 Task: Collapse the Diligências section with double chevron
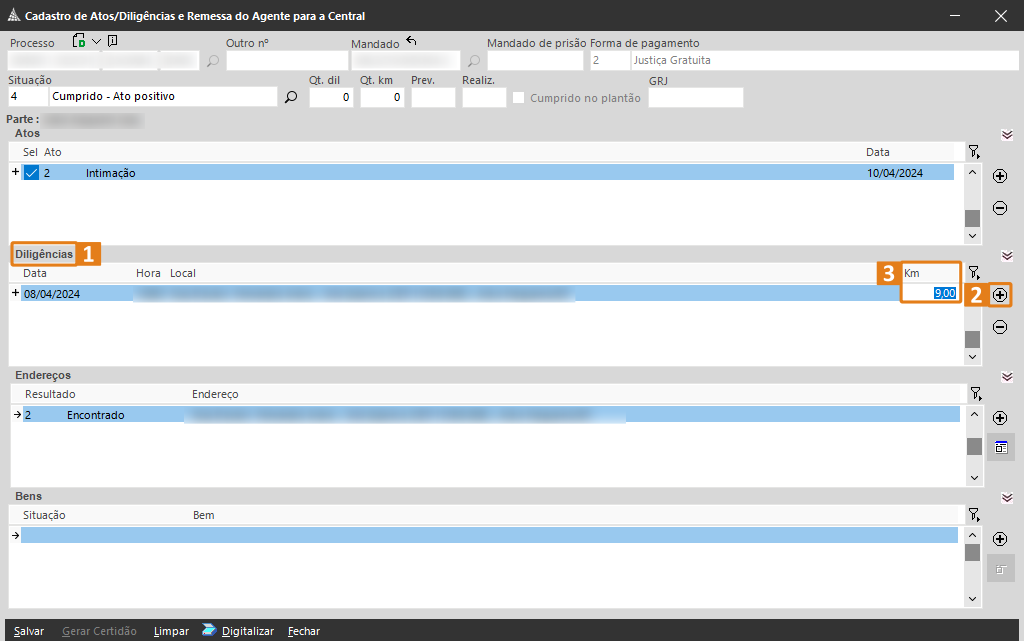pos(1007,255)
